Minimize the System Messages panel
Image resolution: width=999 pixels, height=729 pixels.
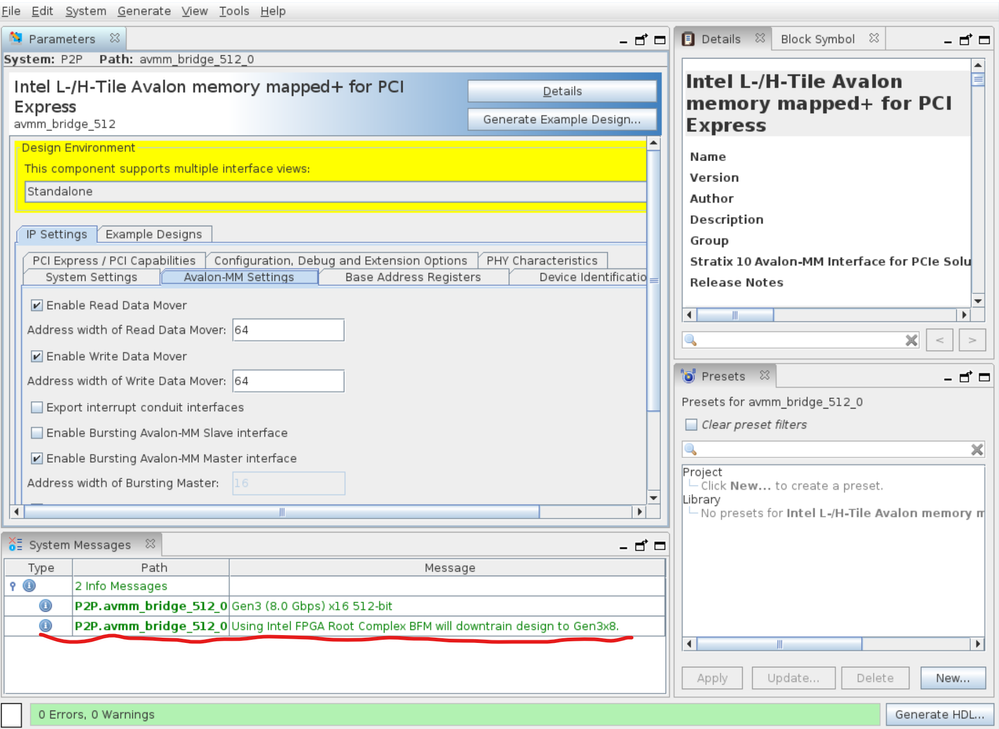[x=623, y=547]
